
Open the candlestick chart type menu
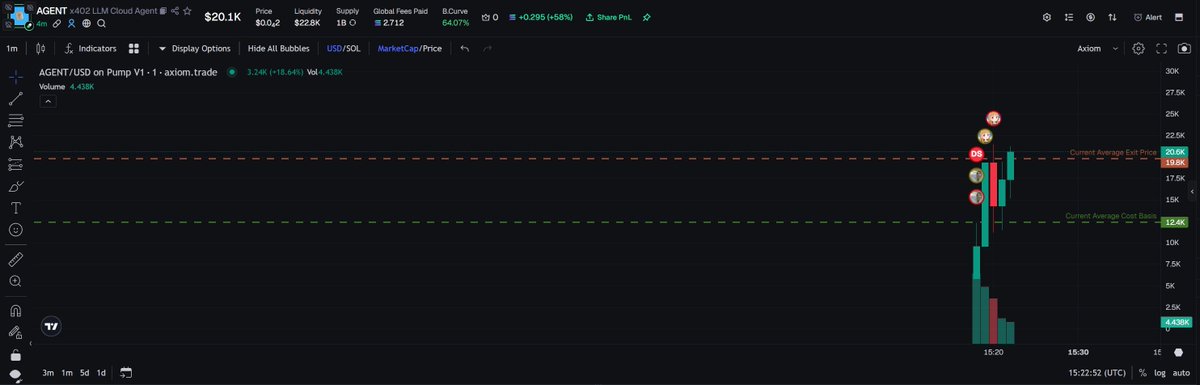(40, 48)
